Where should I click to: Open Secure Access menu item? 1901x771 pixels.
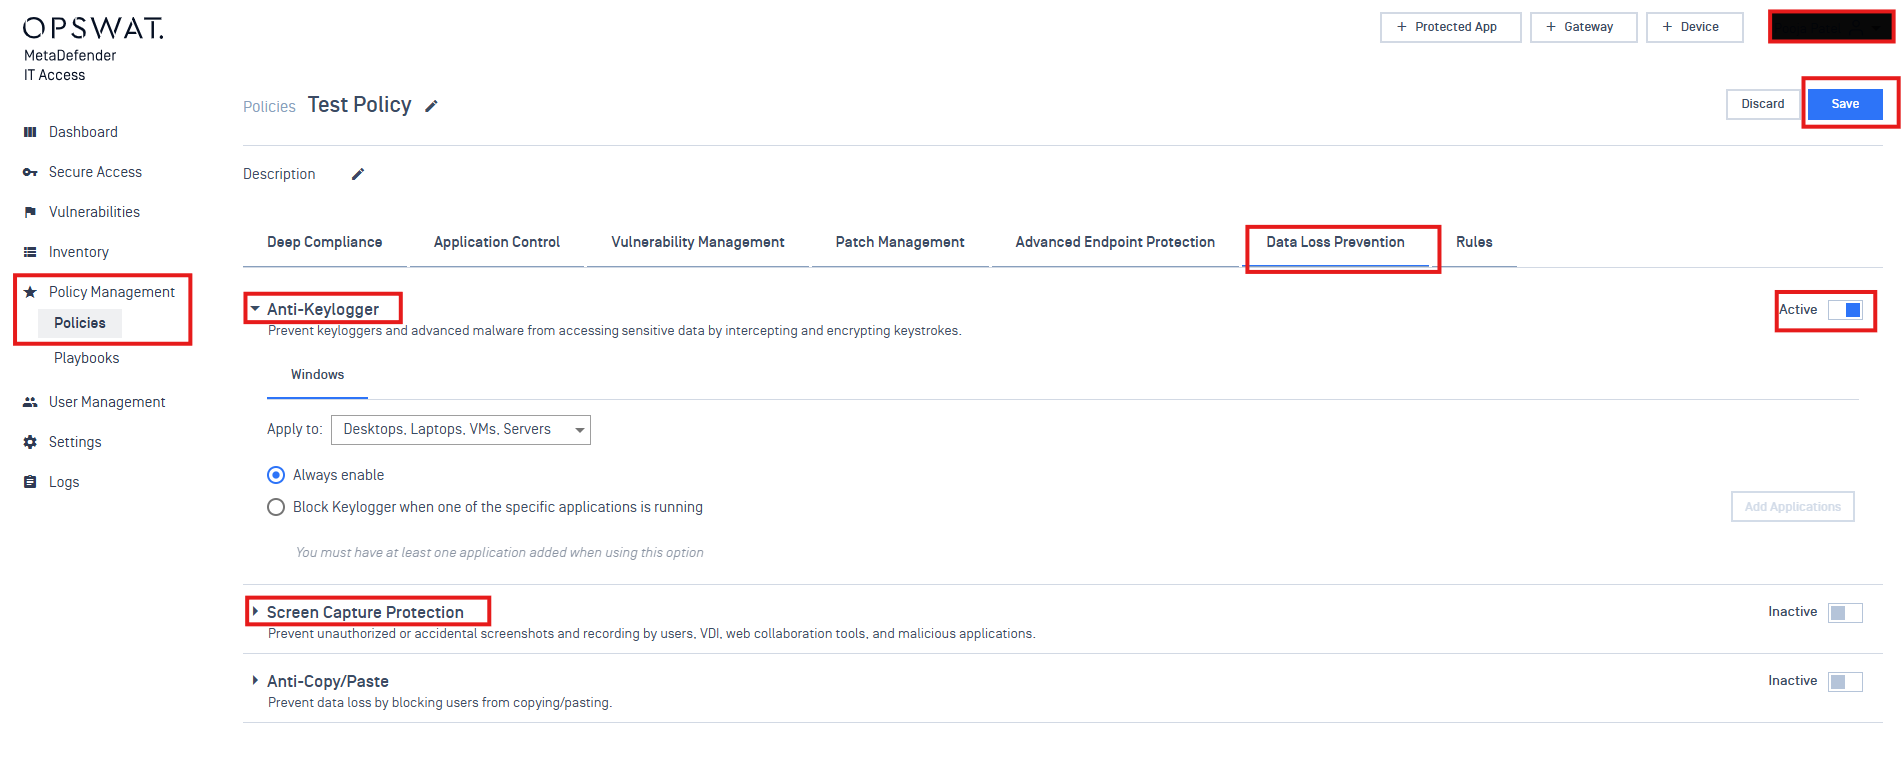coord(95,172)
